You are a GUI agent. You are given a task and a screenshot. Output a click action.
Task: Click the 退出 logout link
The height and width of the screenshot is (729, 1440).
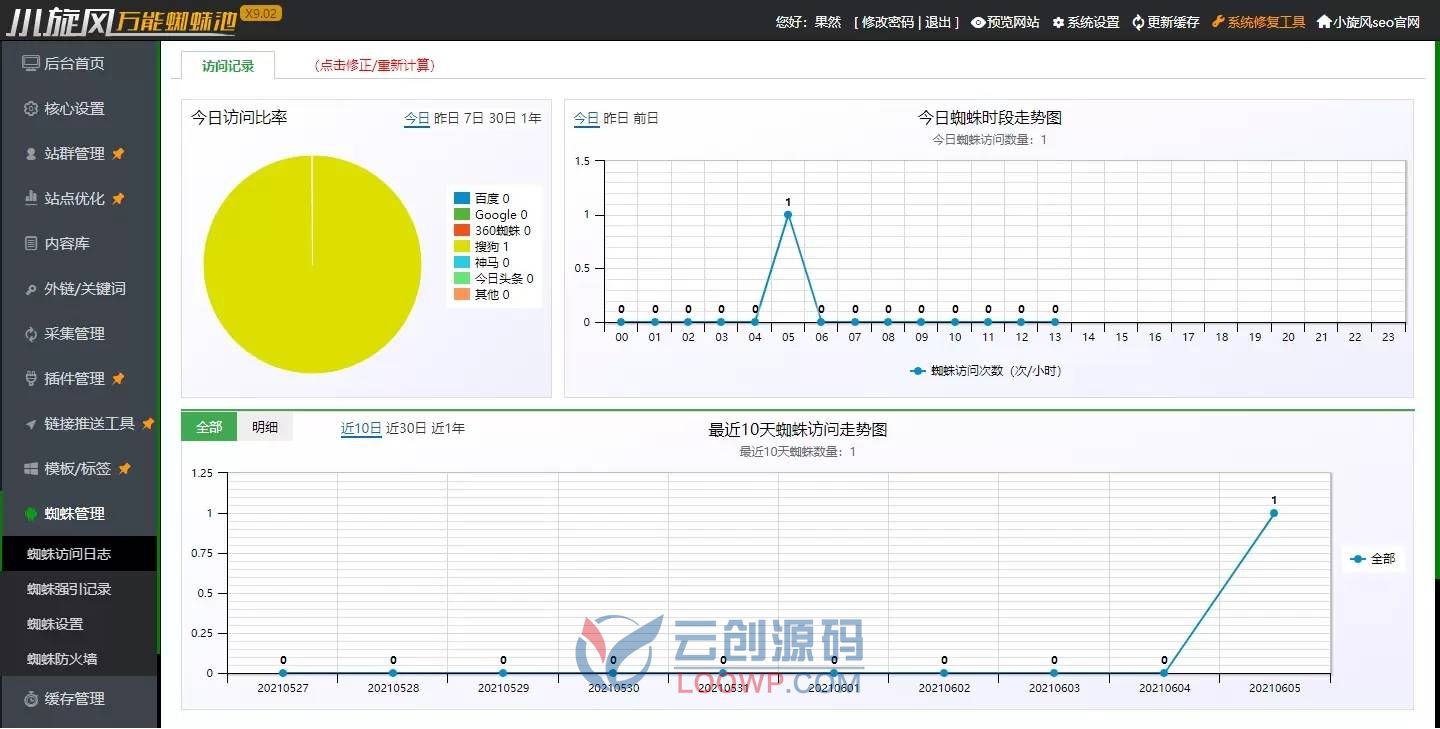coord(938,22)
